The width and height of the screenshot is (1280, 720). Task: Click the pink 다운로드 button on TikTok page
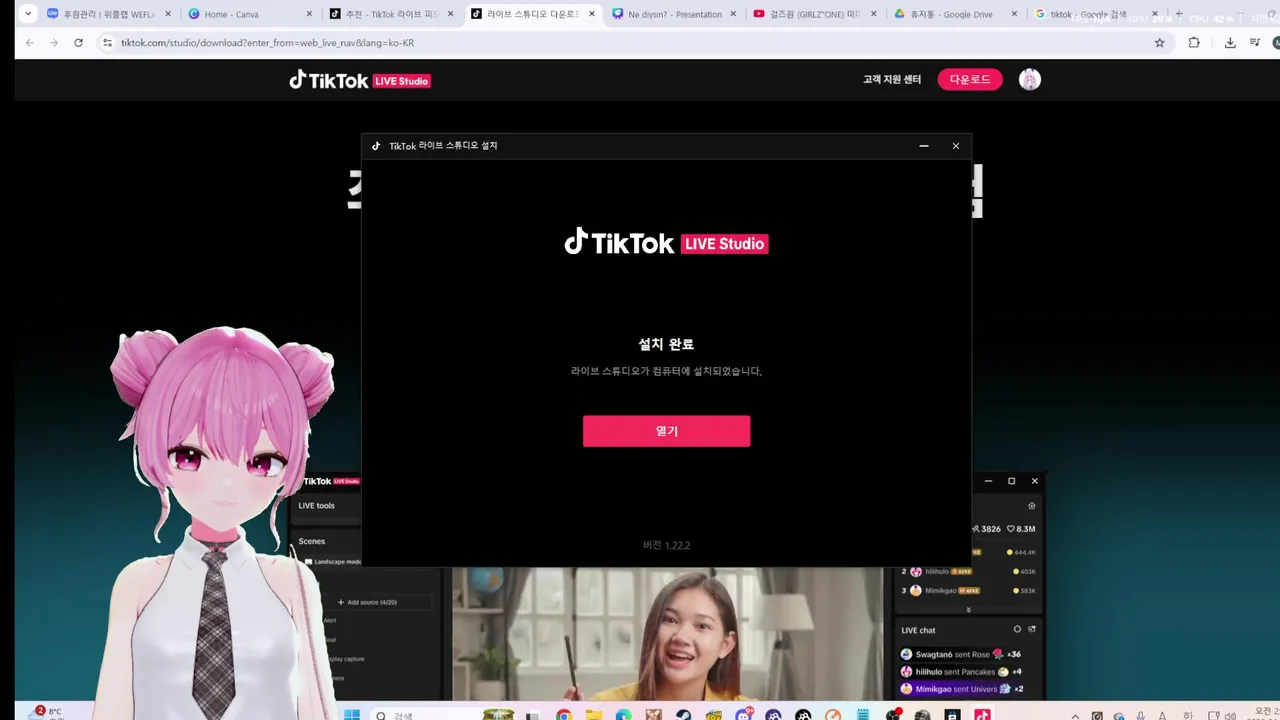click(x=969, y=79)
